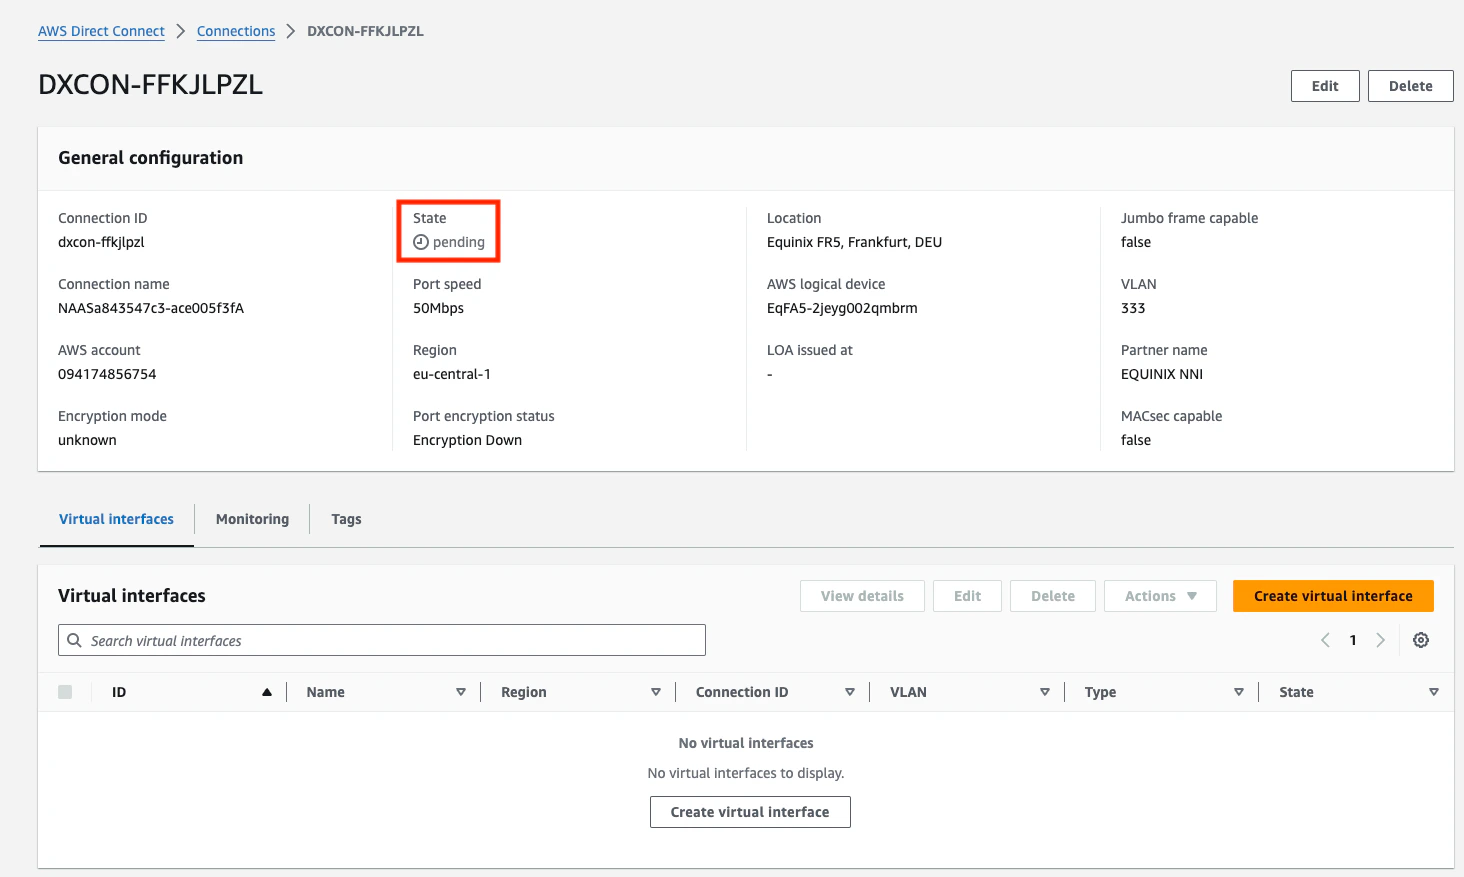The height and width of the screenshot is (877, 1464).
Task: Switch to the Monitoring tab
Action: (251, 519)
